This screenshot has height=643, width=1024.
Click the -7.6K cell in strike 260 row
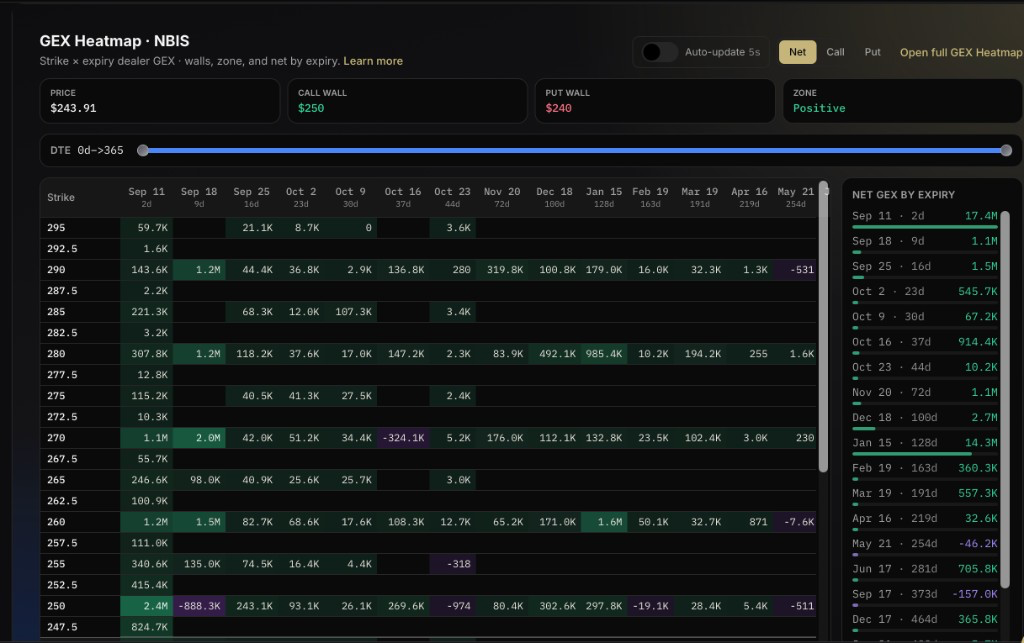coord(795,522)
